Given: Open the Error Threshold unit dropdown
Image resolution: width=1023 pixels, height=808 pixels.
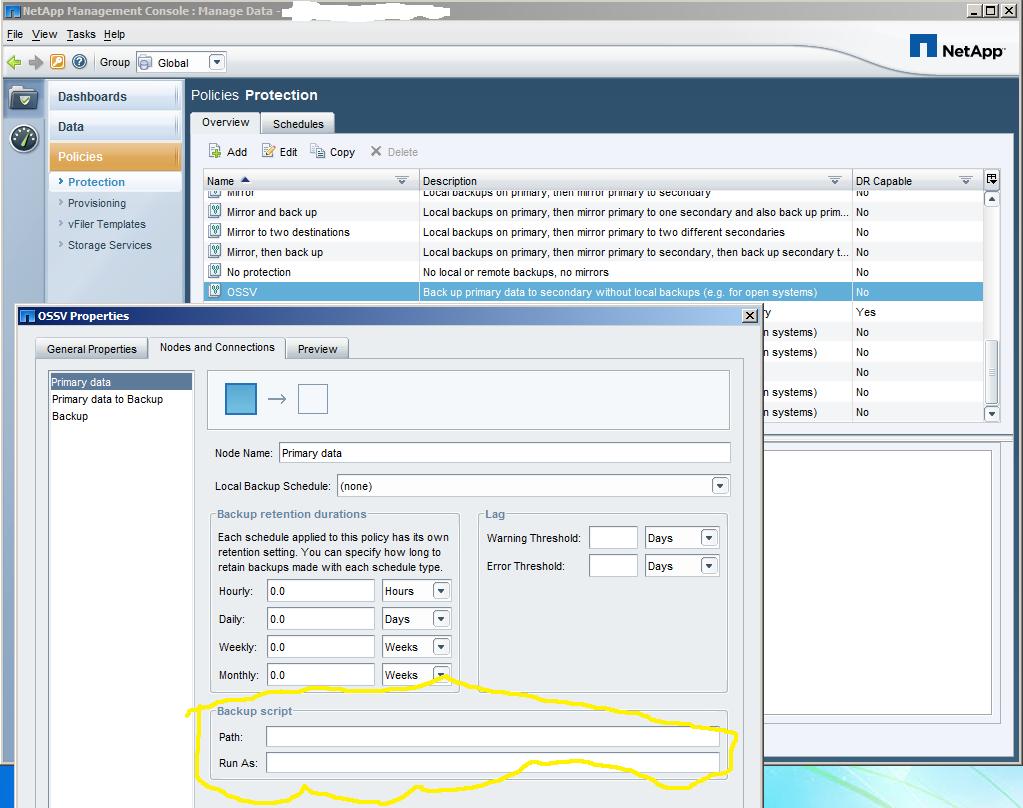Looking at the screenshot, I should (709, 566).
